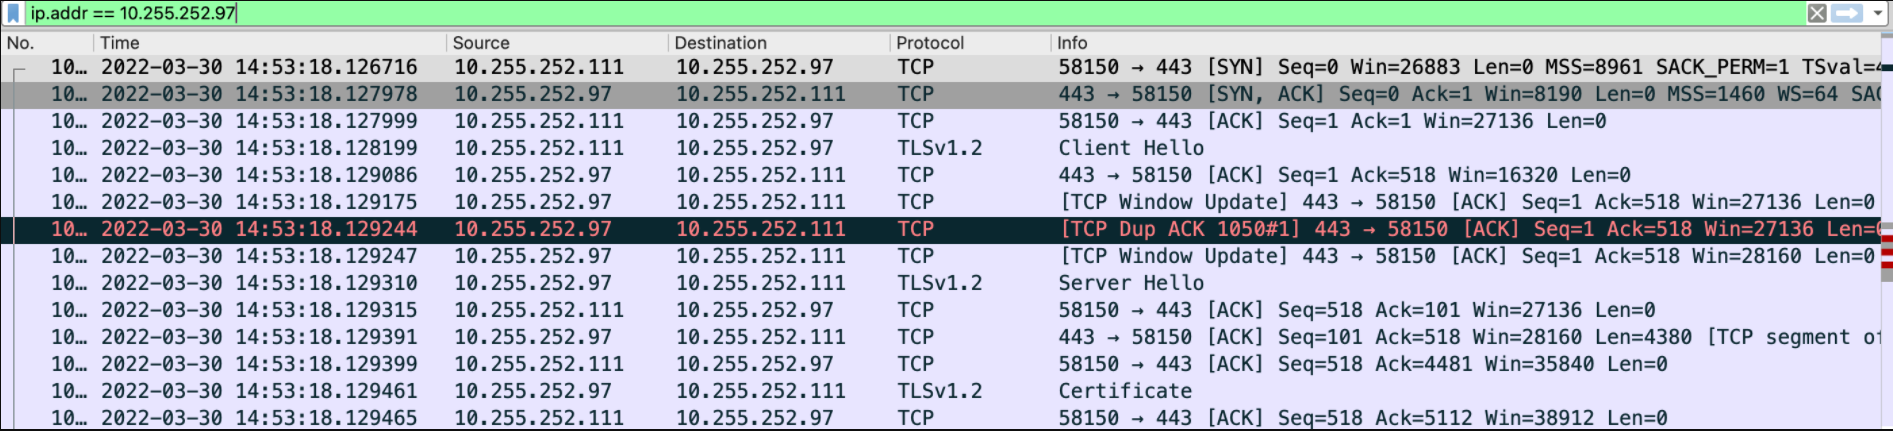Sort packets by the Time column

(x=270, y=43)
